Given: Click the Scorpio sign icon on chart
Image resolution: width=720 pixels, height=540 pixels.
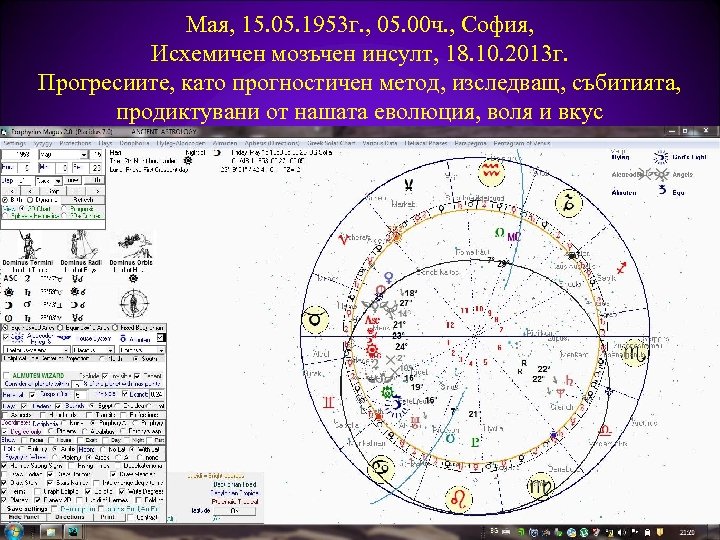Looking at the screenshot, I should (635, 354).
